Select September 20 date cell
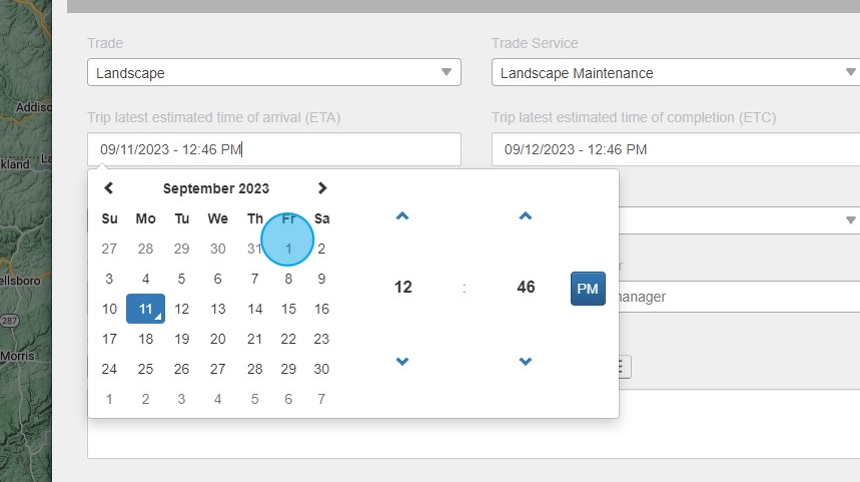 tap(218, 339)
